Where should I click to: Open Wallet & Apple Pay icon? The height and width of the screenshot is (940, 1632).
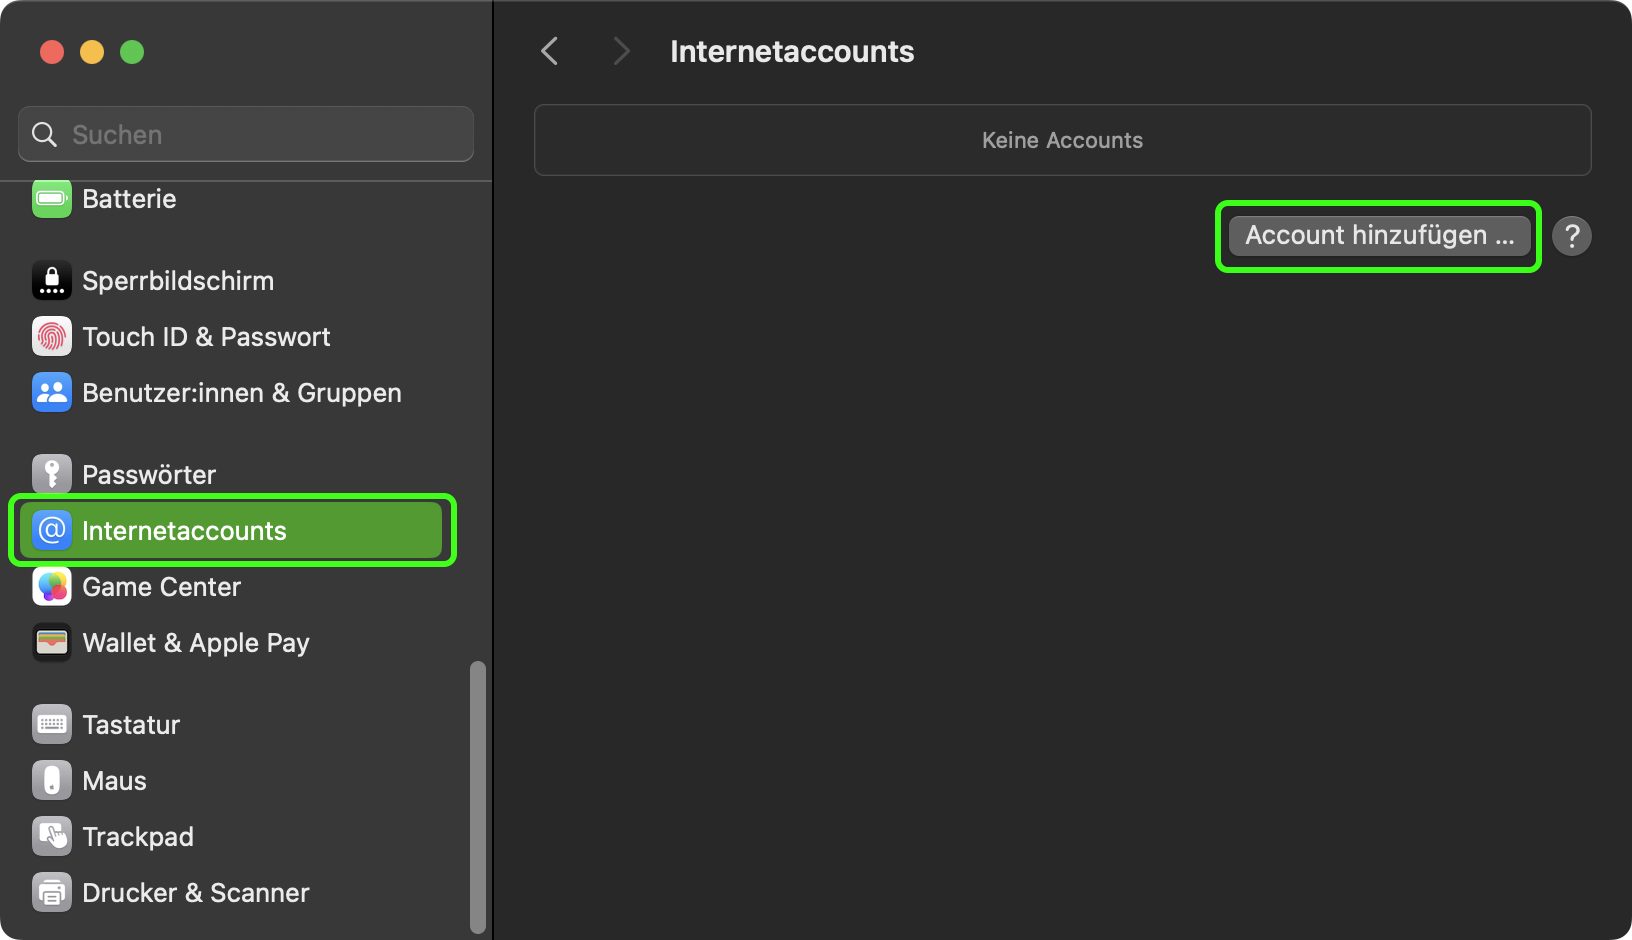pos(52,643)
